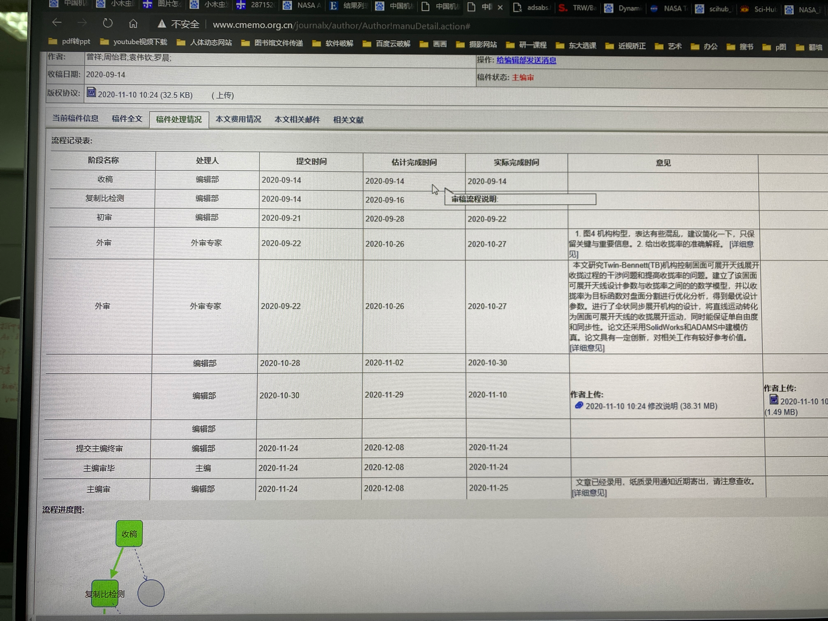Click the browser home icon

pyautogui.click(x=133, y=23)
